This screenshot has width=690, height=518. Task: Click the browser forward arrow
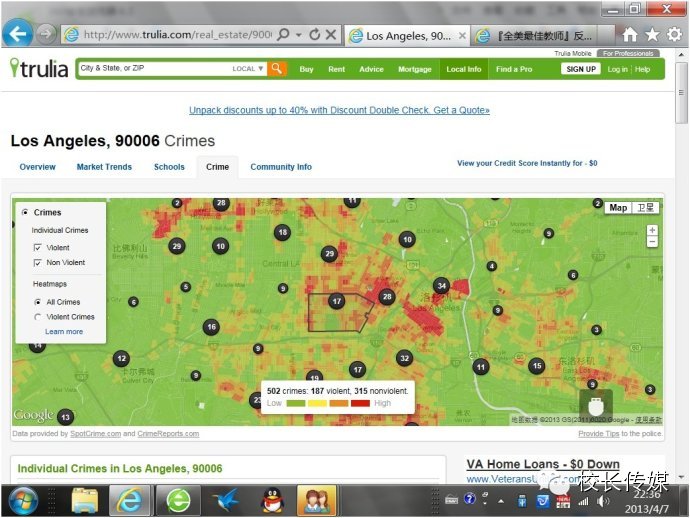[x=46, y=34]
